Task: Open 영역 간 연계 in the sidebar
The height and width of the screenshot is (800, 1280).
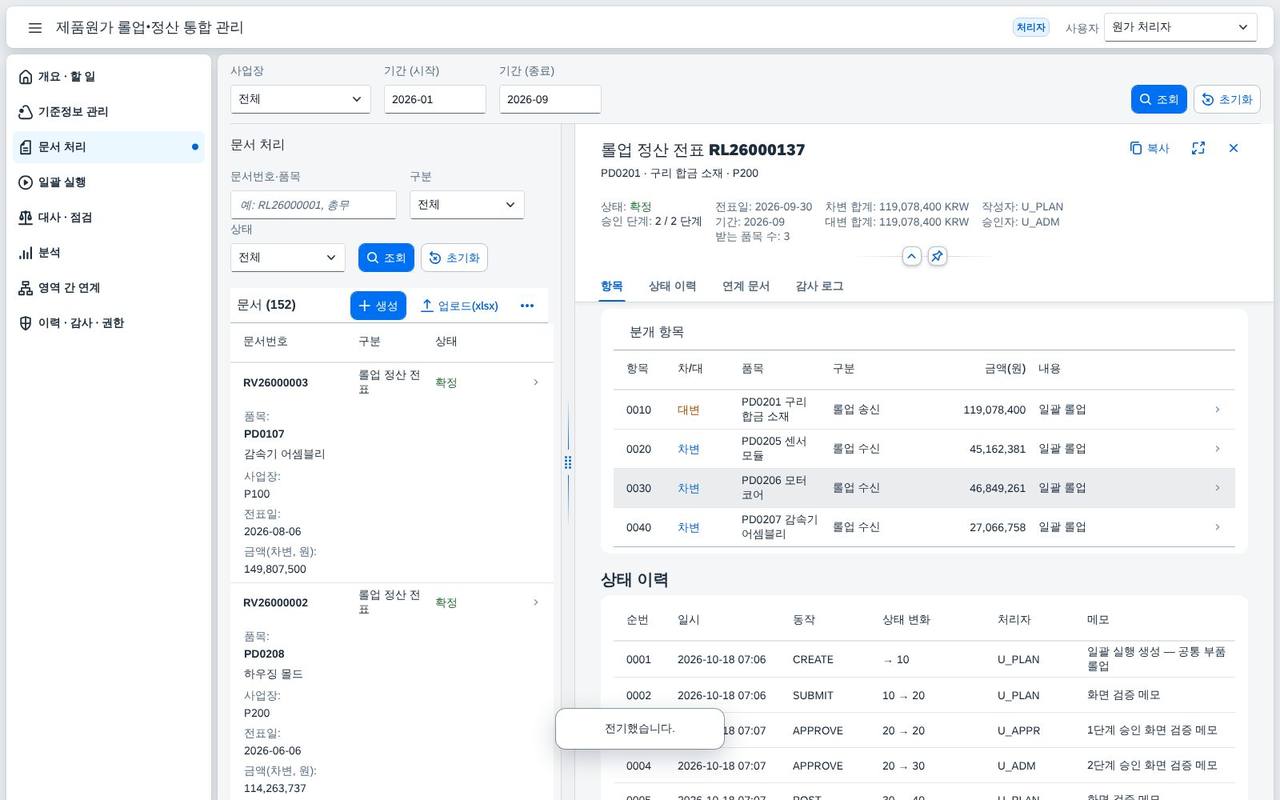Action: 108,288
